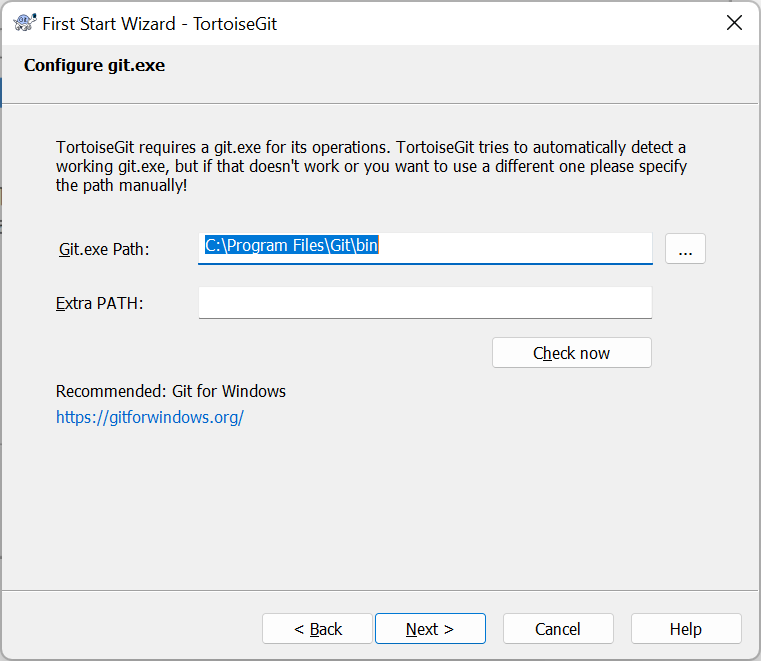This screenshot has height=661, width=761.
Task: Click the 'Git.exe Path:' label
Action: tap(104, 249)
